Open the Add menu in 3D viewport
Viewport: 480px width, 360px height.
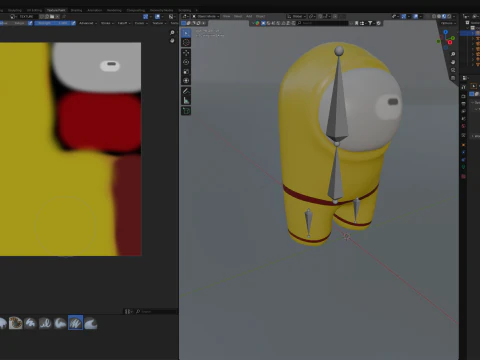coord(249,16)
